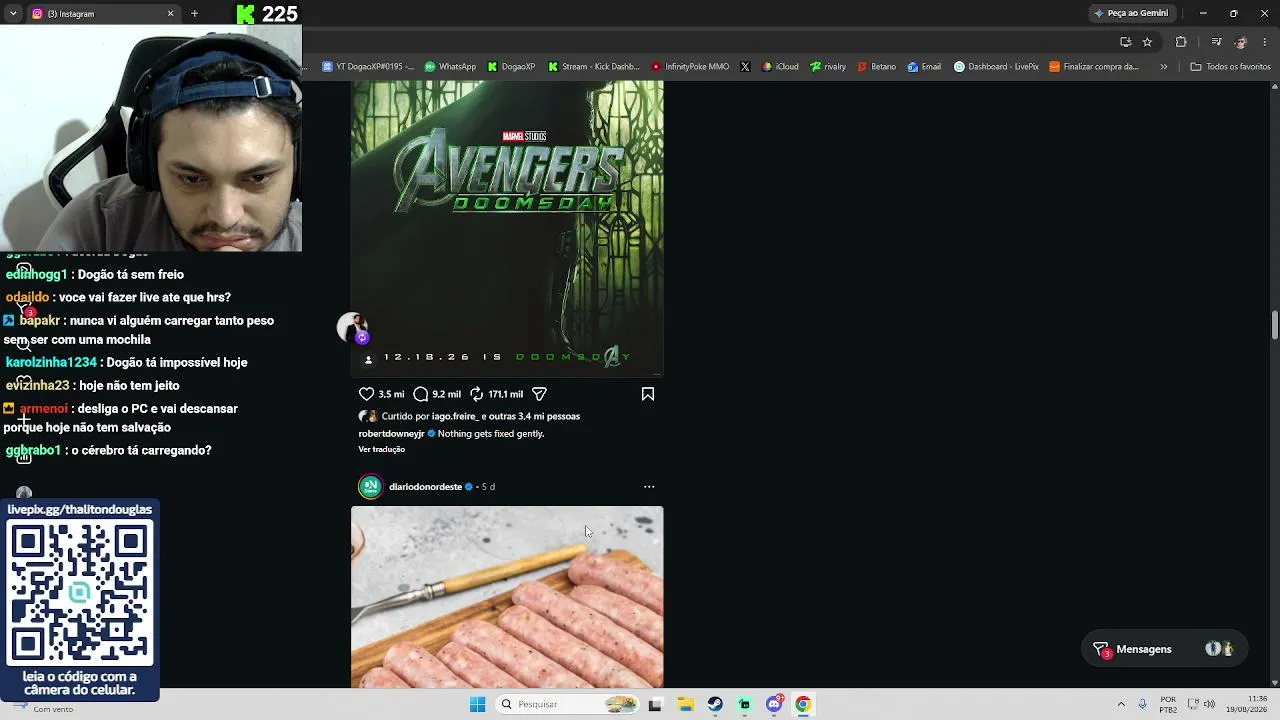
Task: Open the tab search dropdown arrow
Action: (x=13, y=14)
